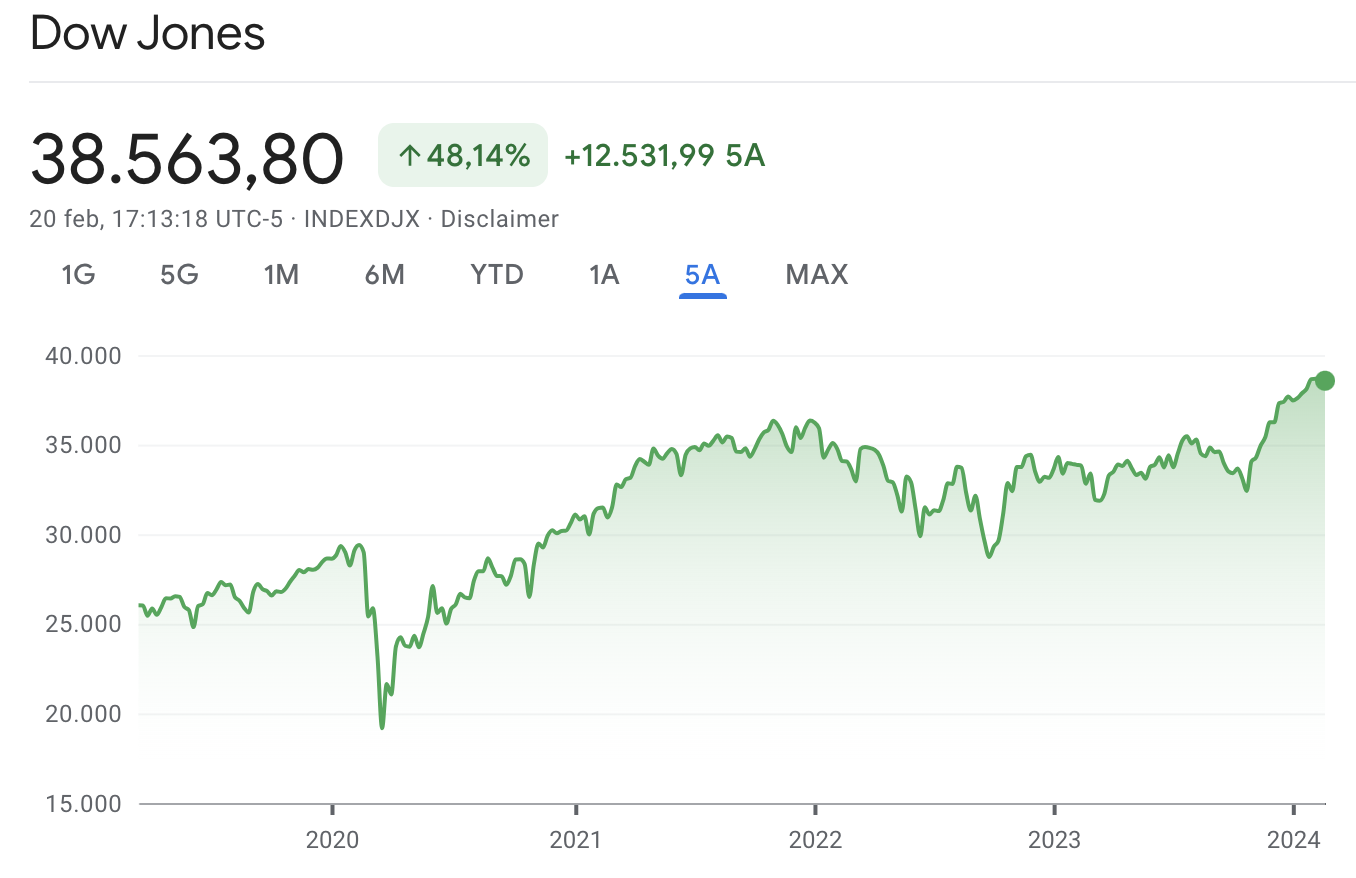Click the 2020 marker on the x-axis
The image size is (1356, 878).
[x=332, y=838]
